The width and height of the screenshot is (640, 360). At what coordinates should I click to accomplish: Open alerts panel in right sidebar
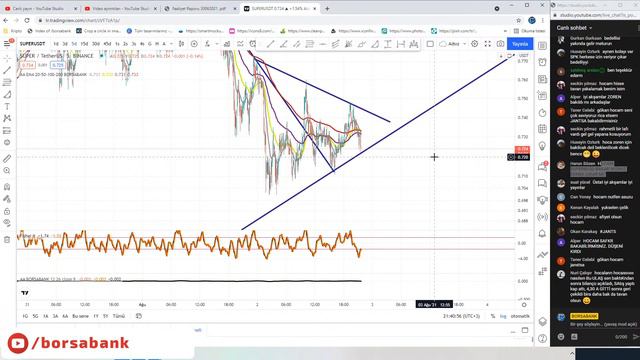coord(542,62)
